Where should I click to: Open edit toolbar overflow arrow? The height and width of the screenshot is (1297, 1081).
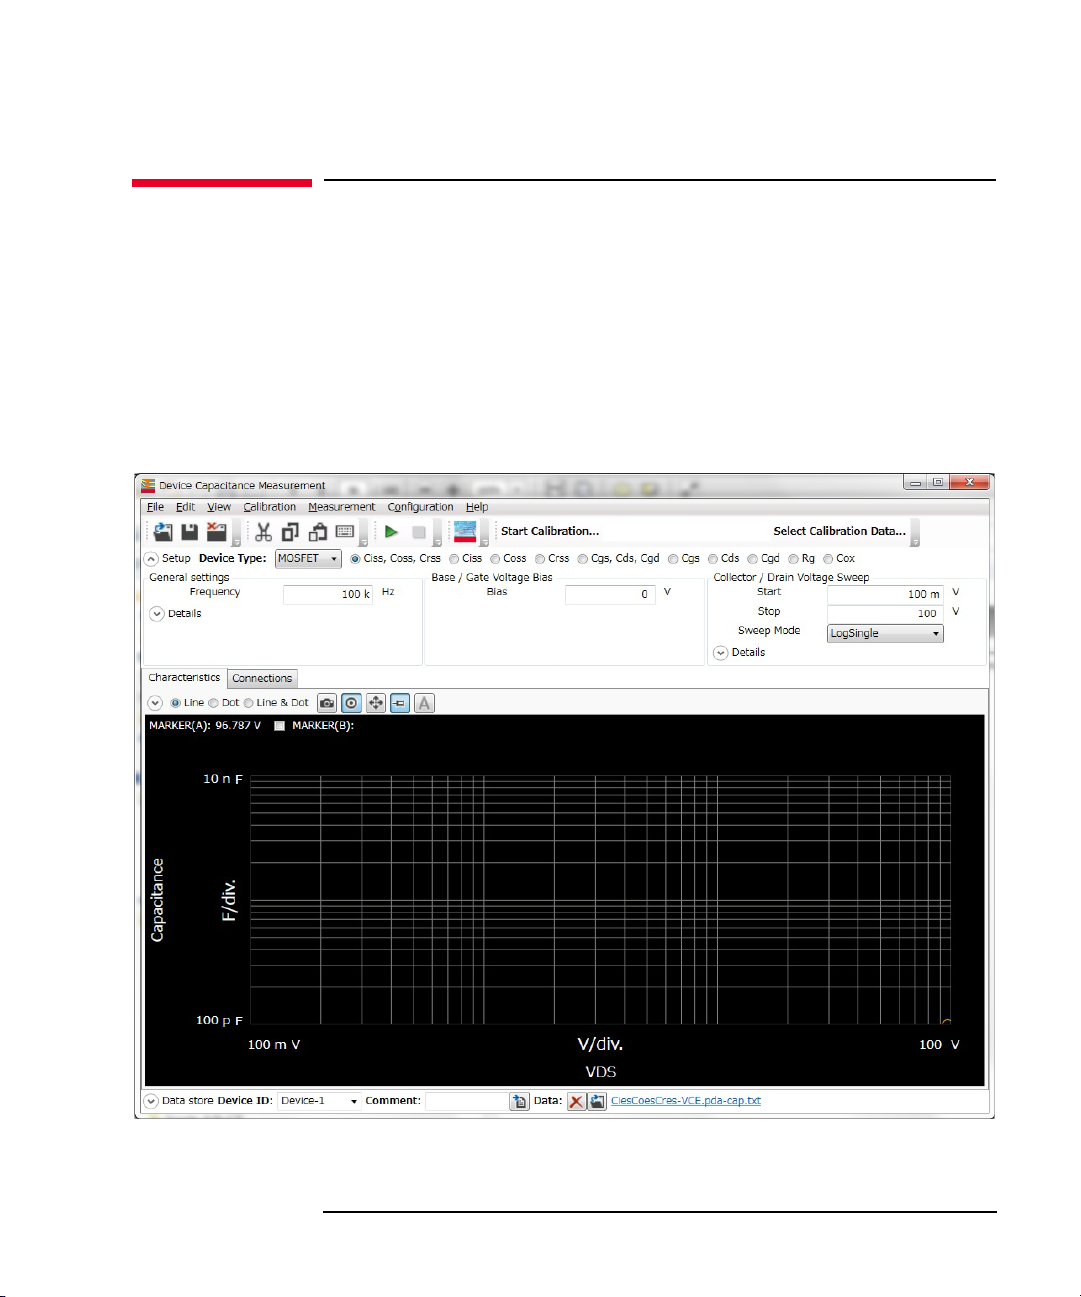tap(365, 533)
